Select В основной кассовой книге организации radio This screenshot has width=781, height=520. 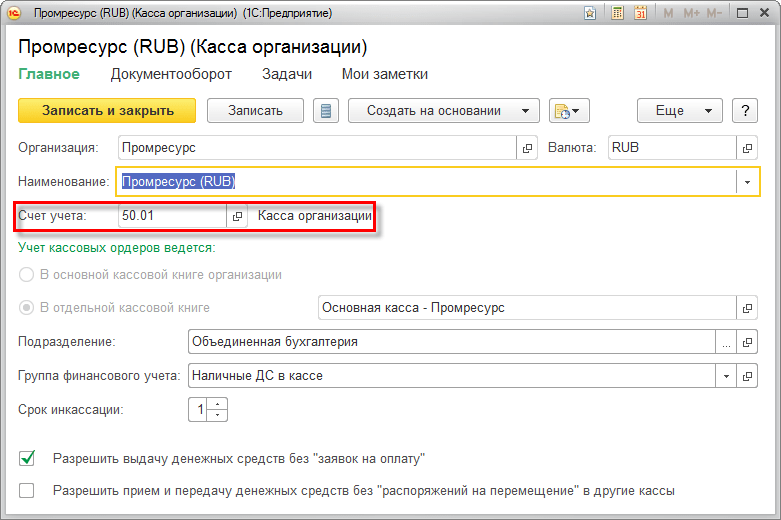tap(26, 274)
